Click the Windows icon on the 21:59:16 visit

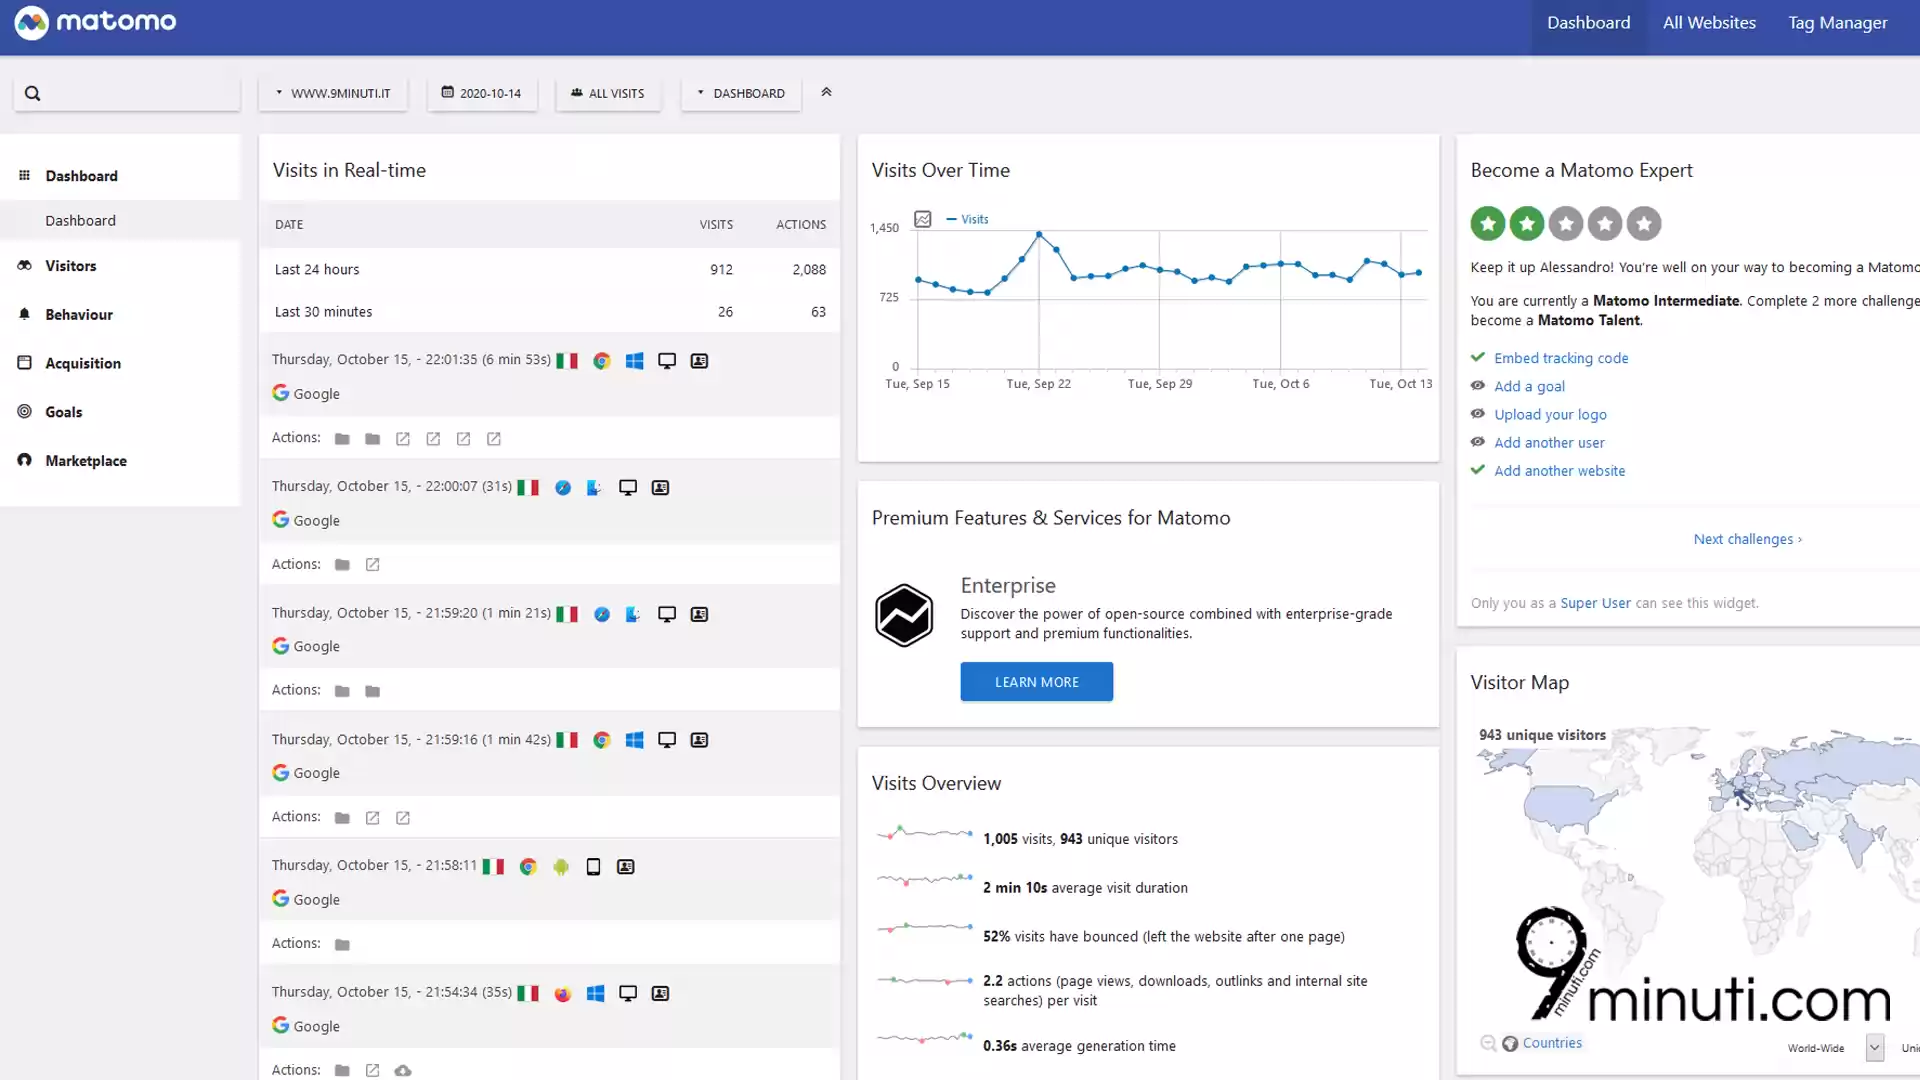(x=634, y=740)
